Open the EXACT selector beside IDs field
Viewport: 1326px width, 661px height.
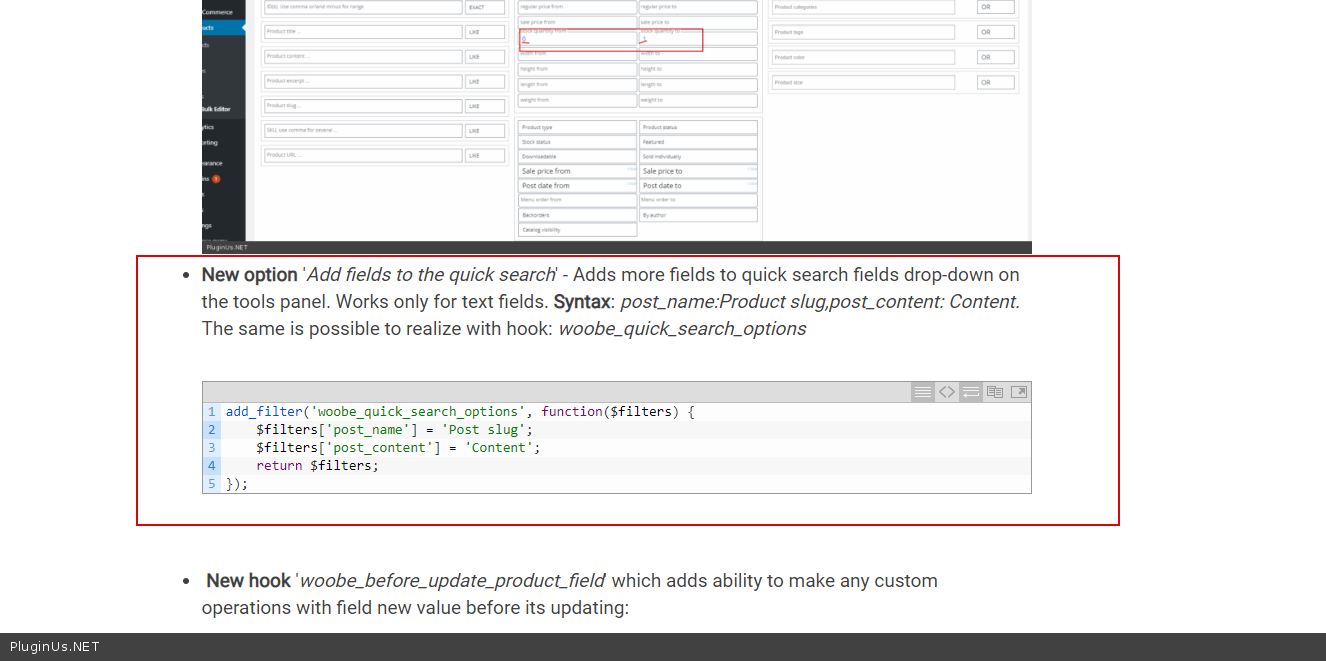click(x=485, y=7)
